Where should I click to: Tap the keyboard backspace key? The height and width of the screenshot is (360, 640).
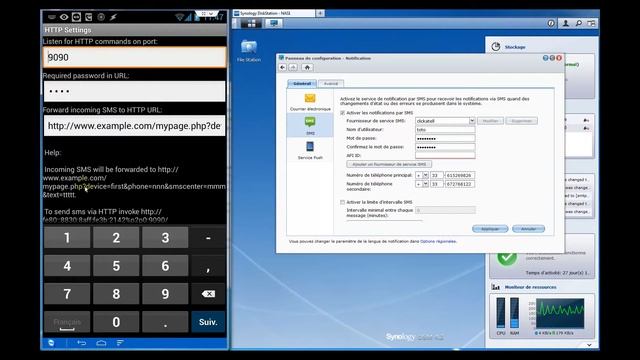click(208, 294)
